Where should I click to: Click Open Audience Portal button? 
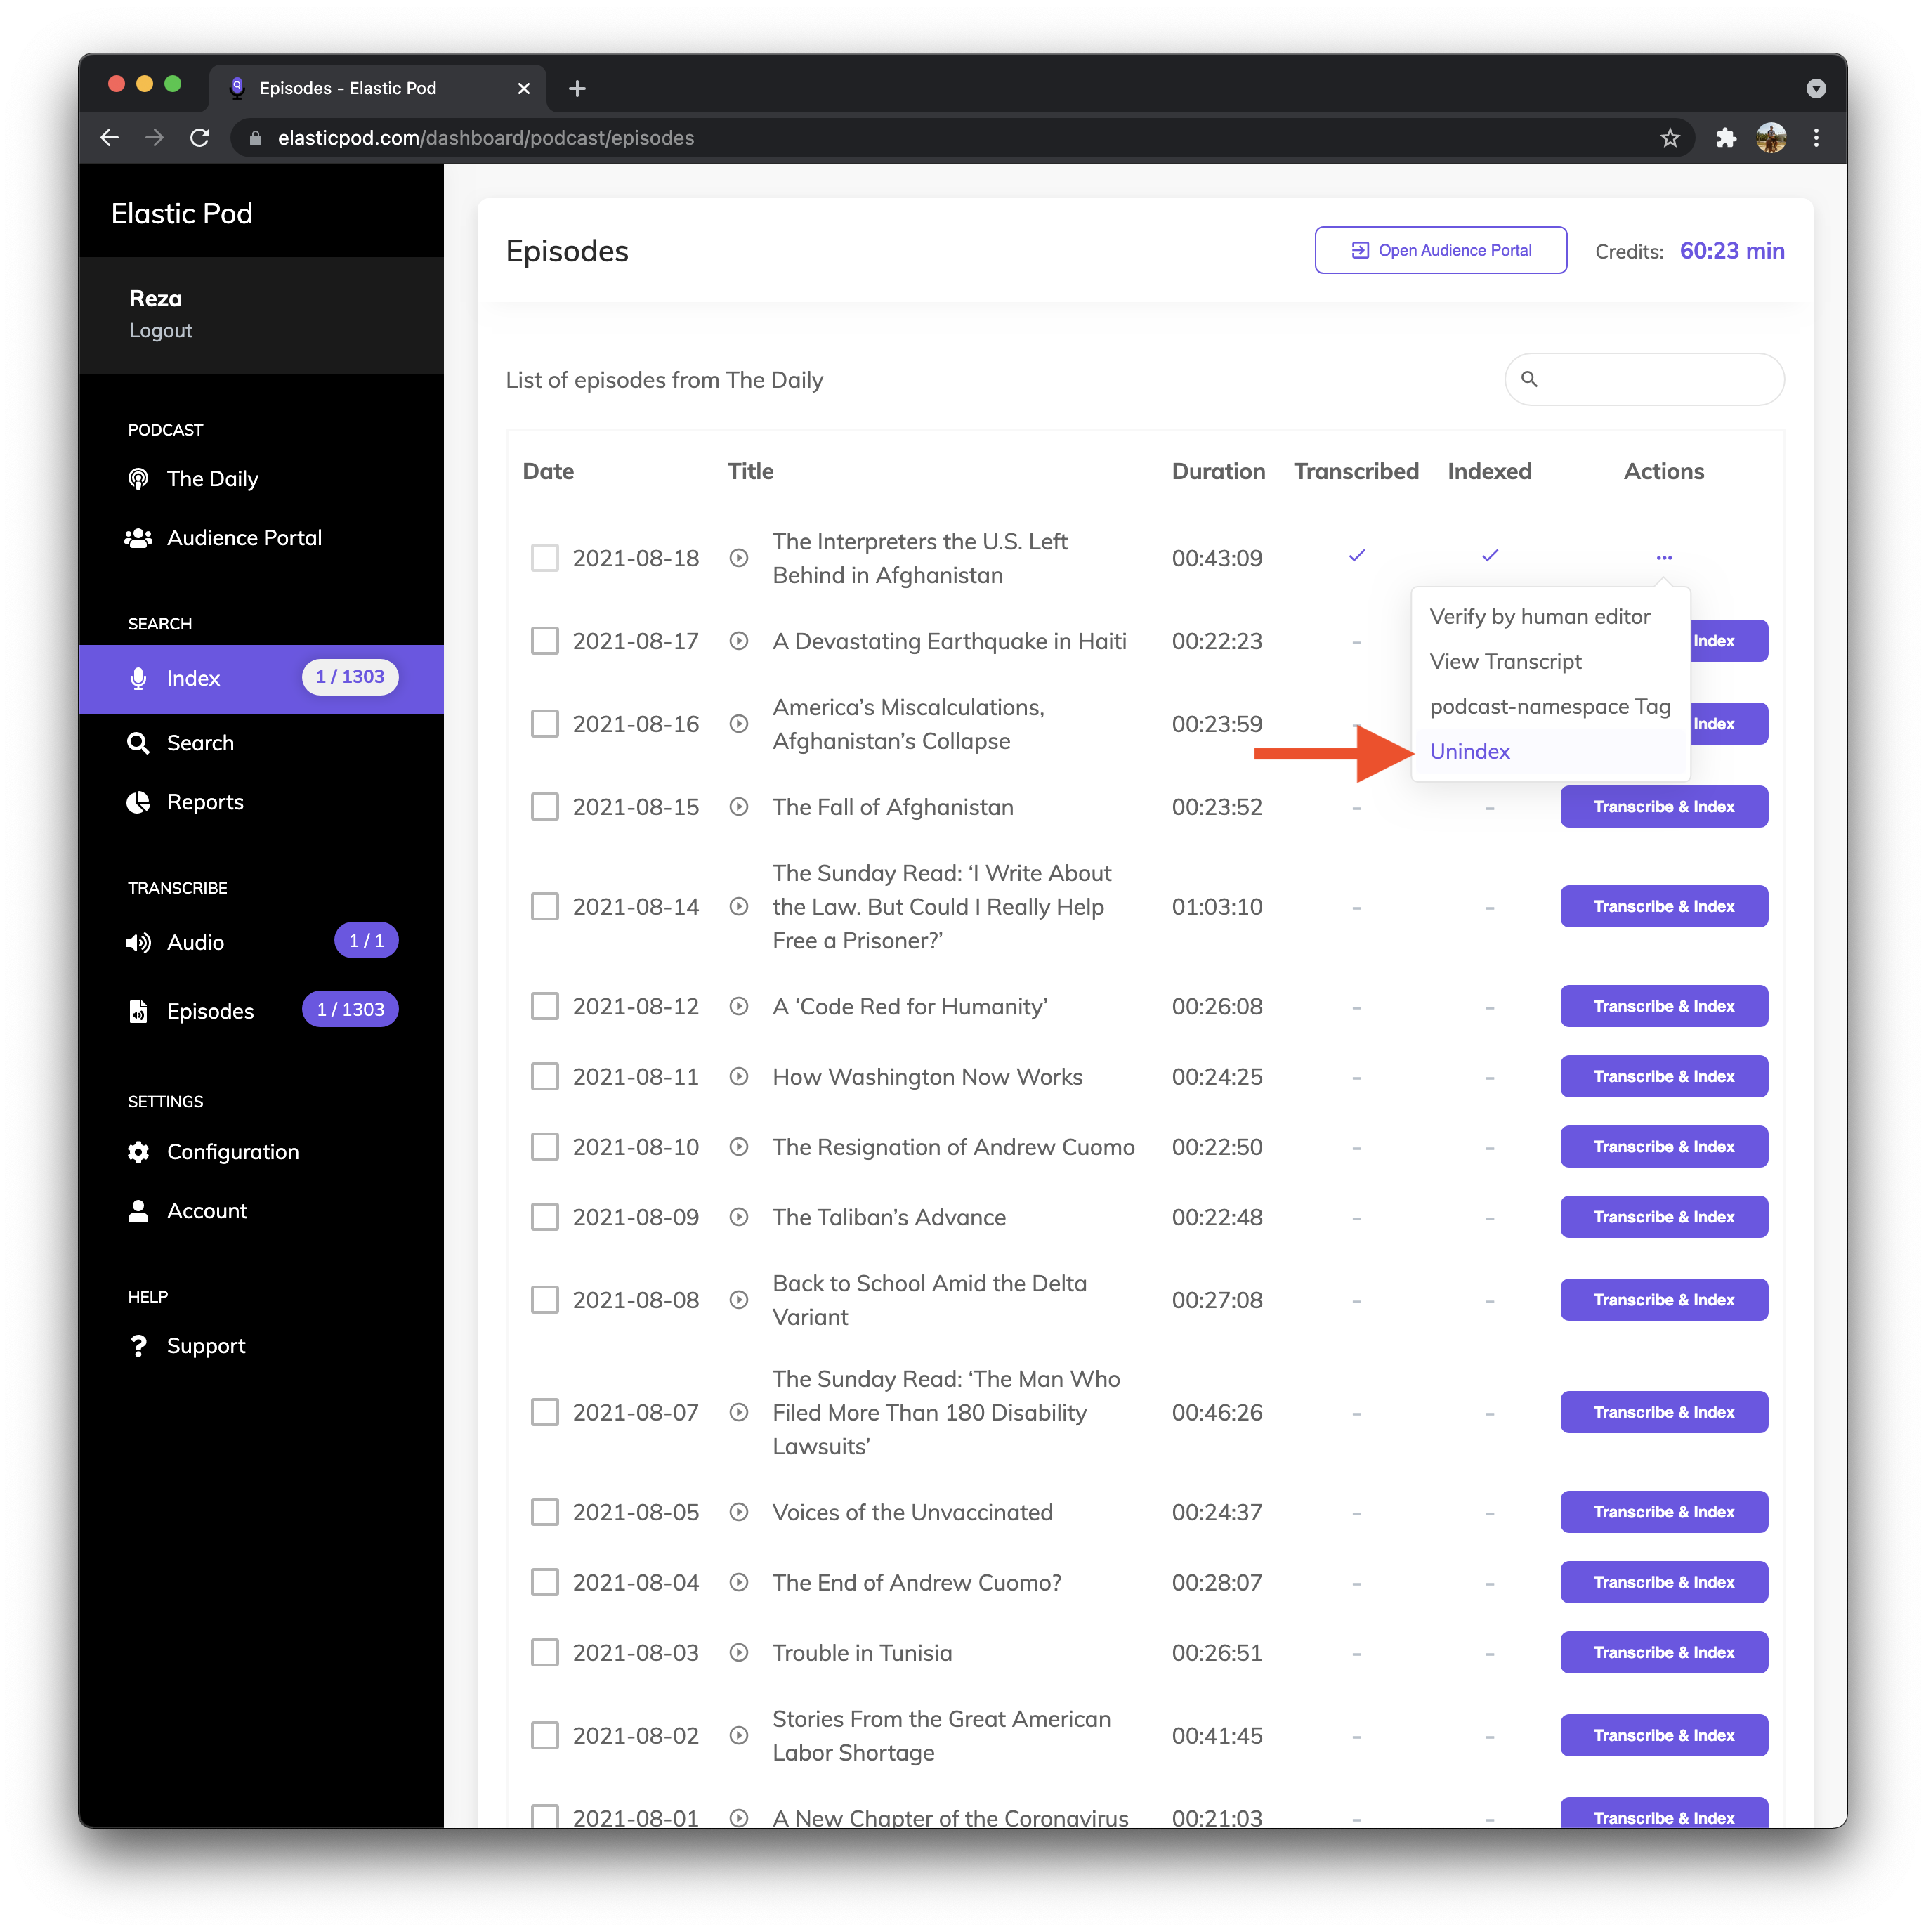1440,250
